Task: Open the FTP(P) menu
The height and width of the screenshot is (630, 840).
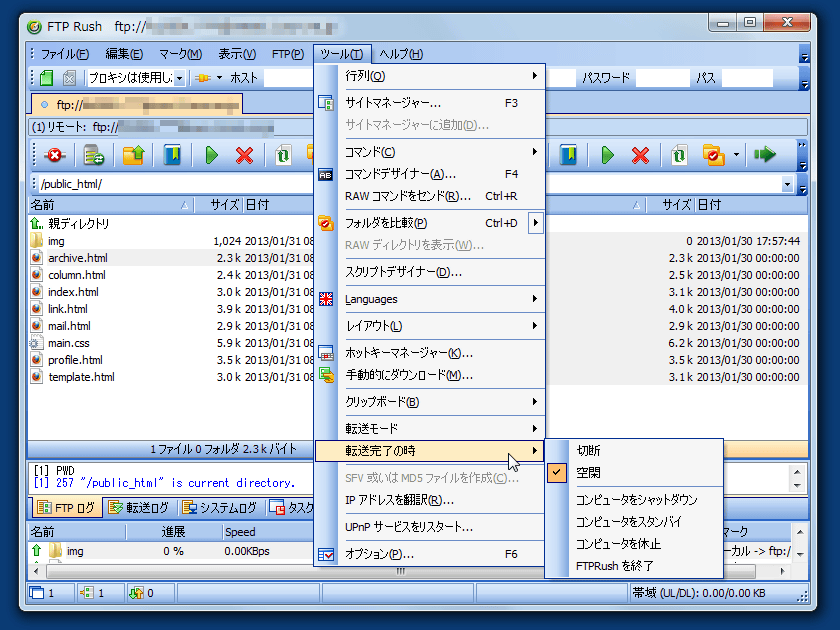Action: pos(288,54)
